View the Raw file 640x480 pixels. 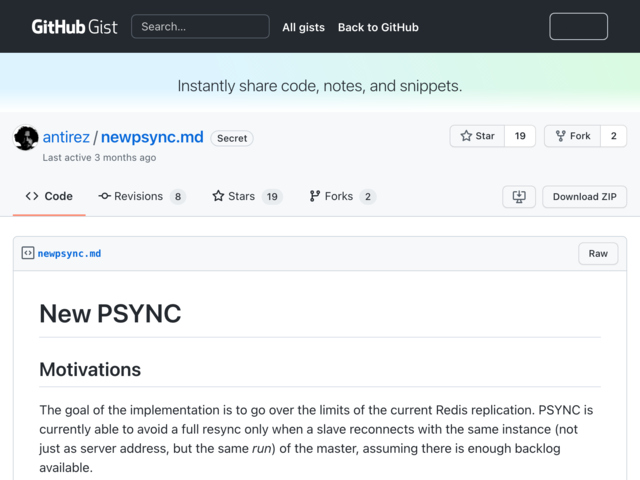coord(598,253)
